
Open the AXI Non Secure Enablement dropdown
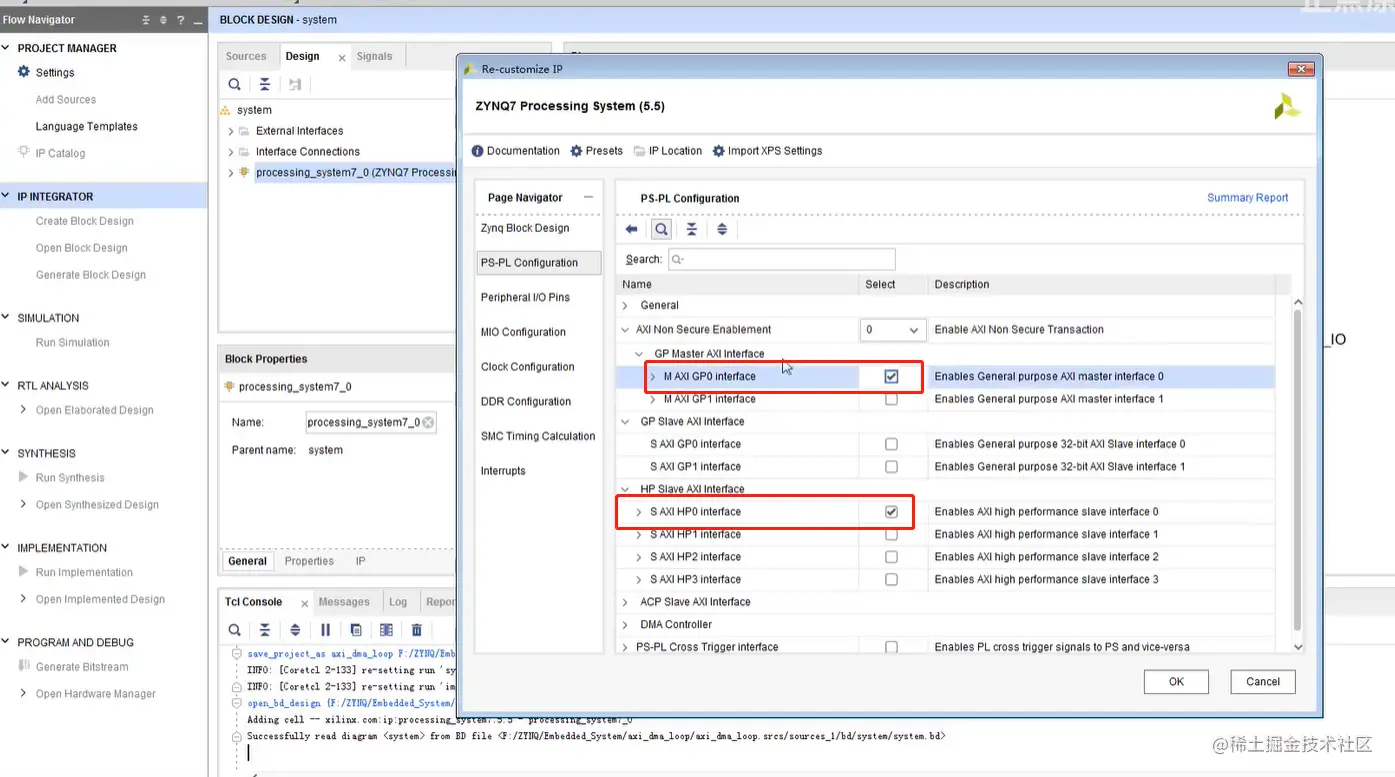891,330
